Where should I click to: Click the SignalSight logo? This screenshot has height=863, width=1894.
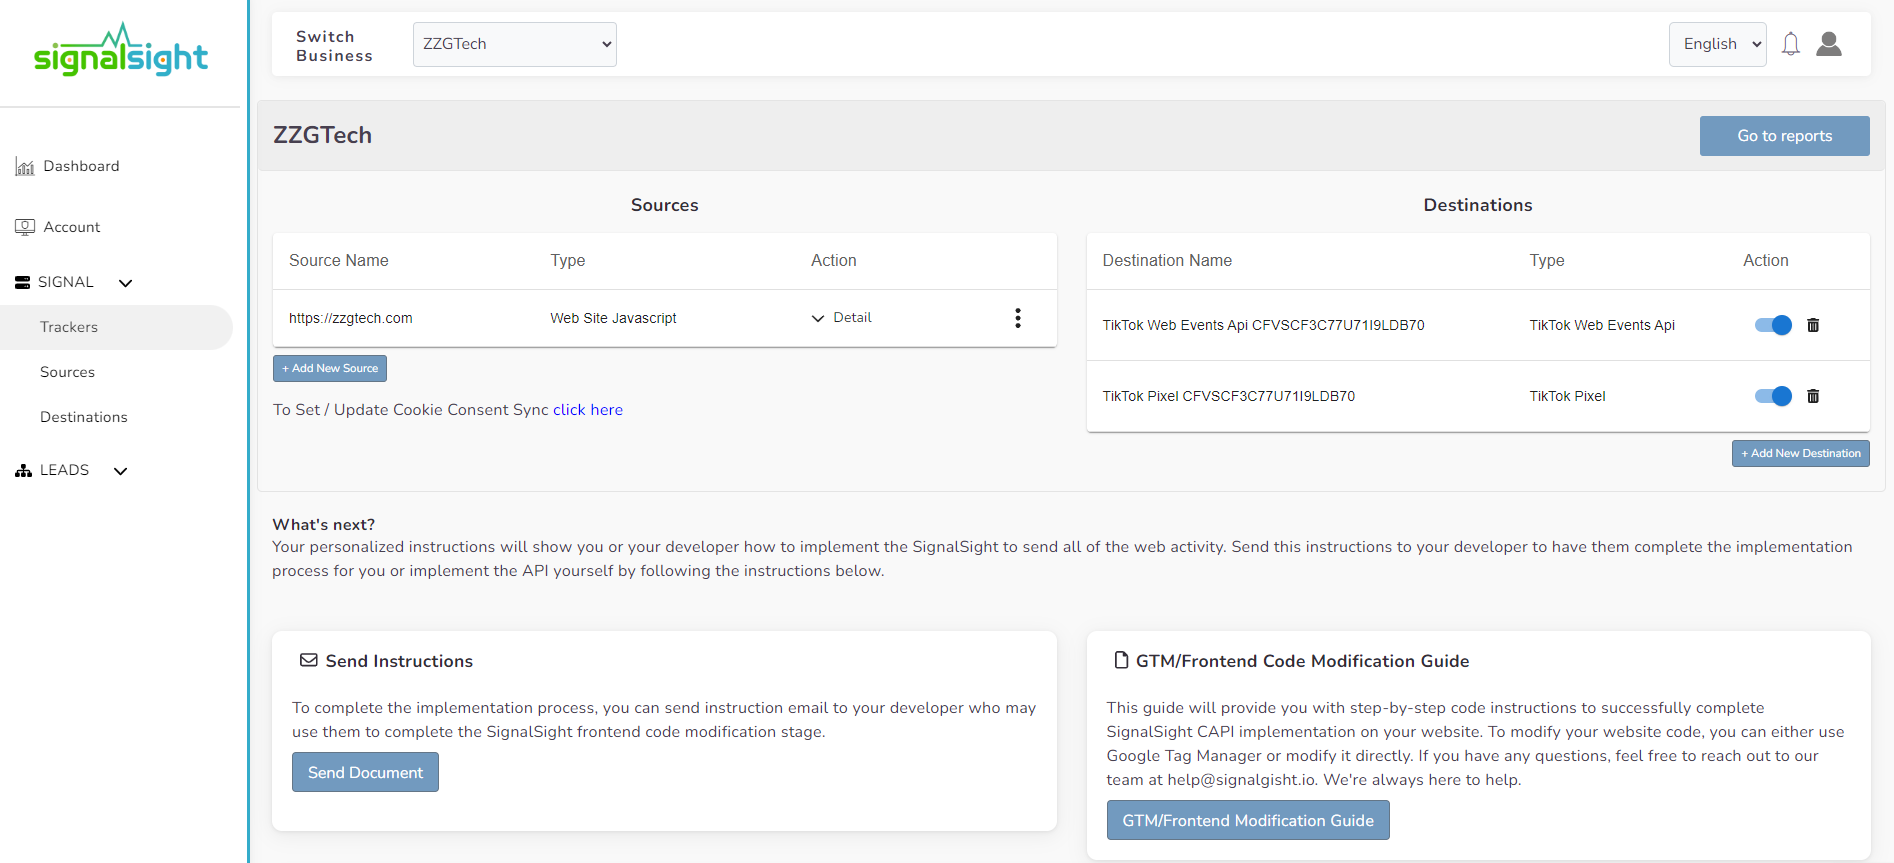pos(121,50)
